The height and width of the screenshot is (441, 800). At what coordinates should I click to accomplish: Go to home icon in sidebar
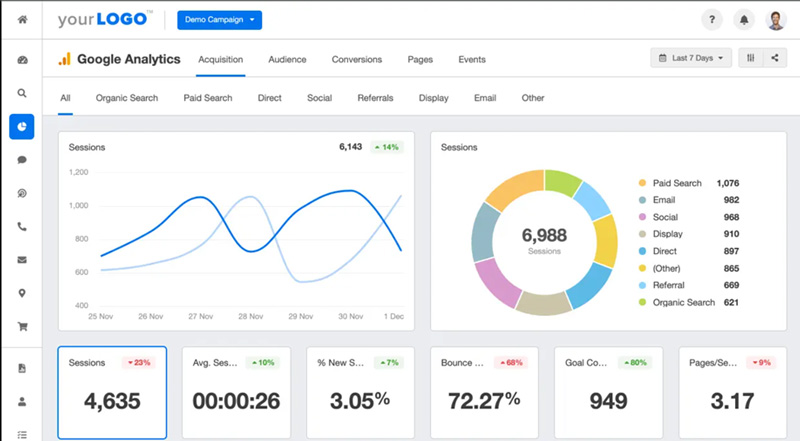click(22, 20)
